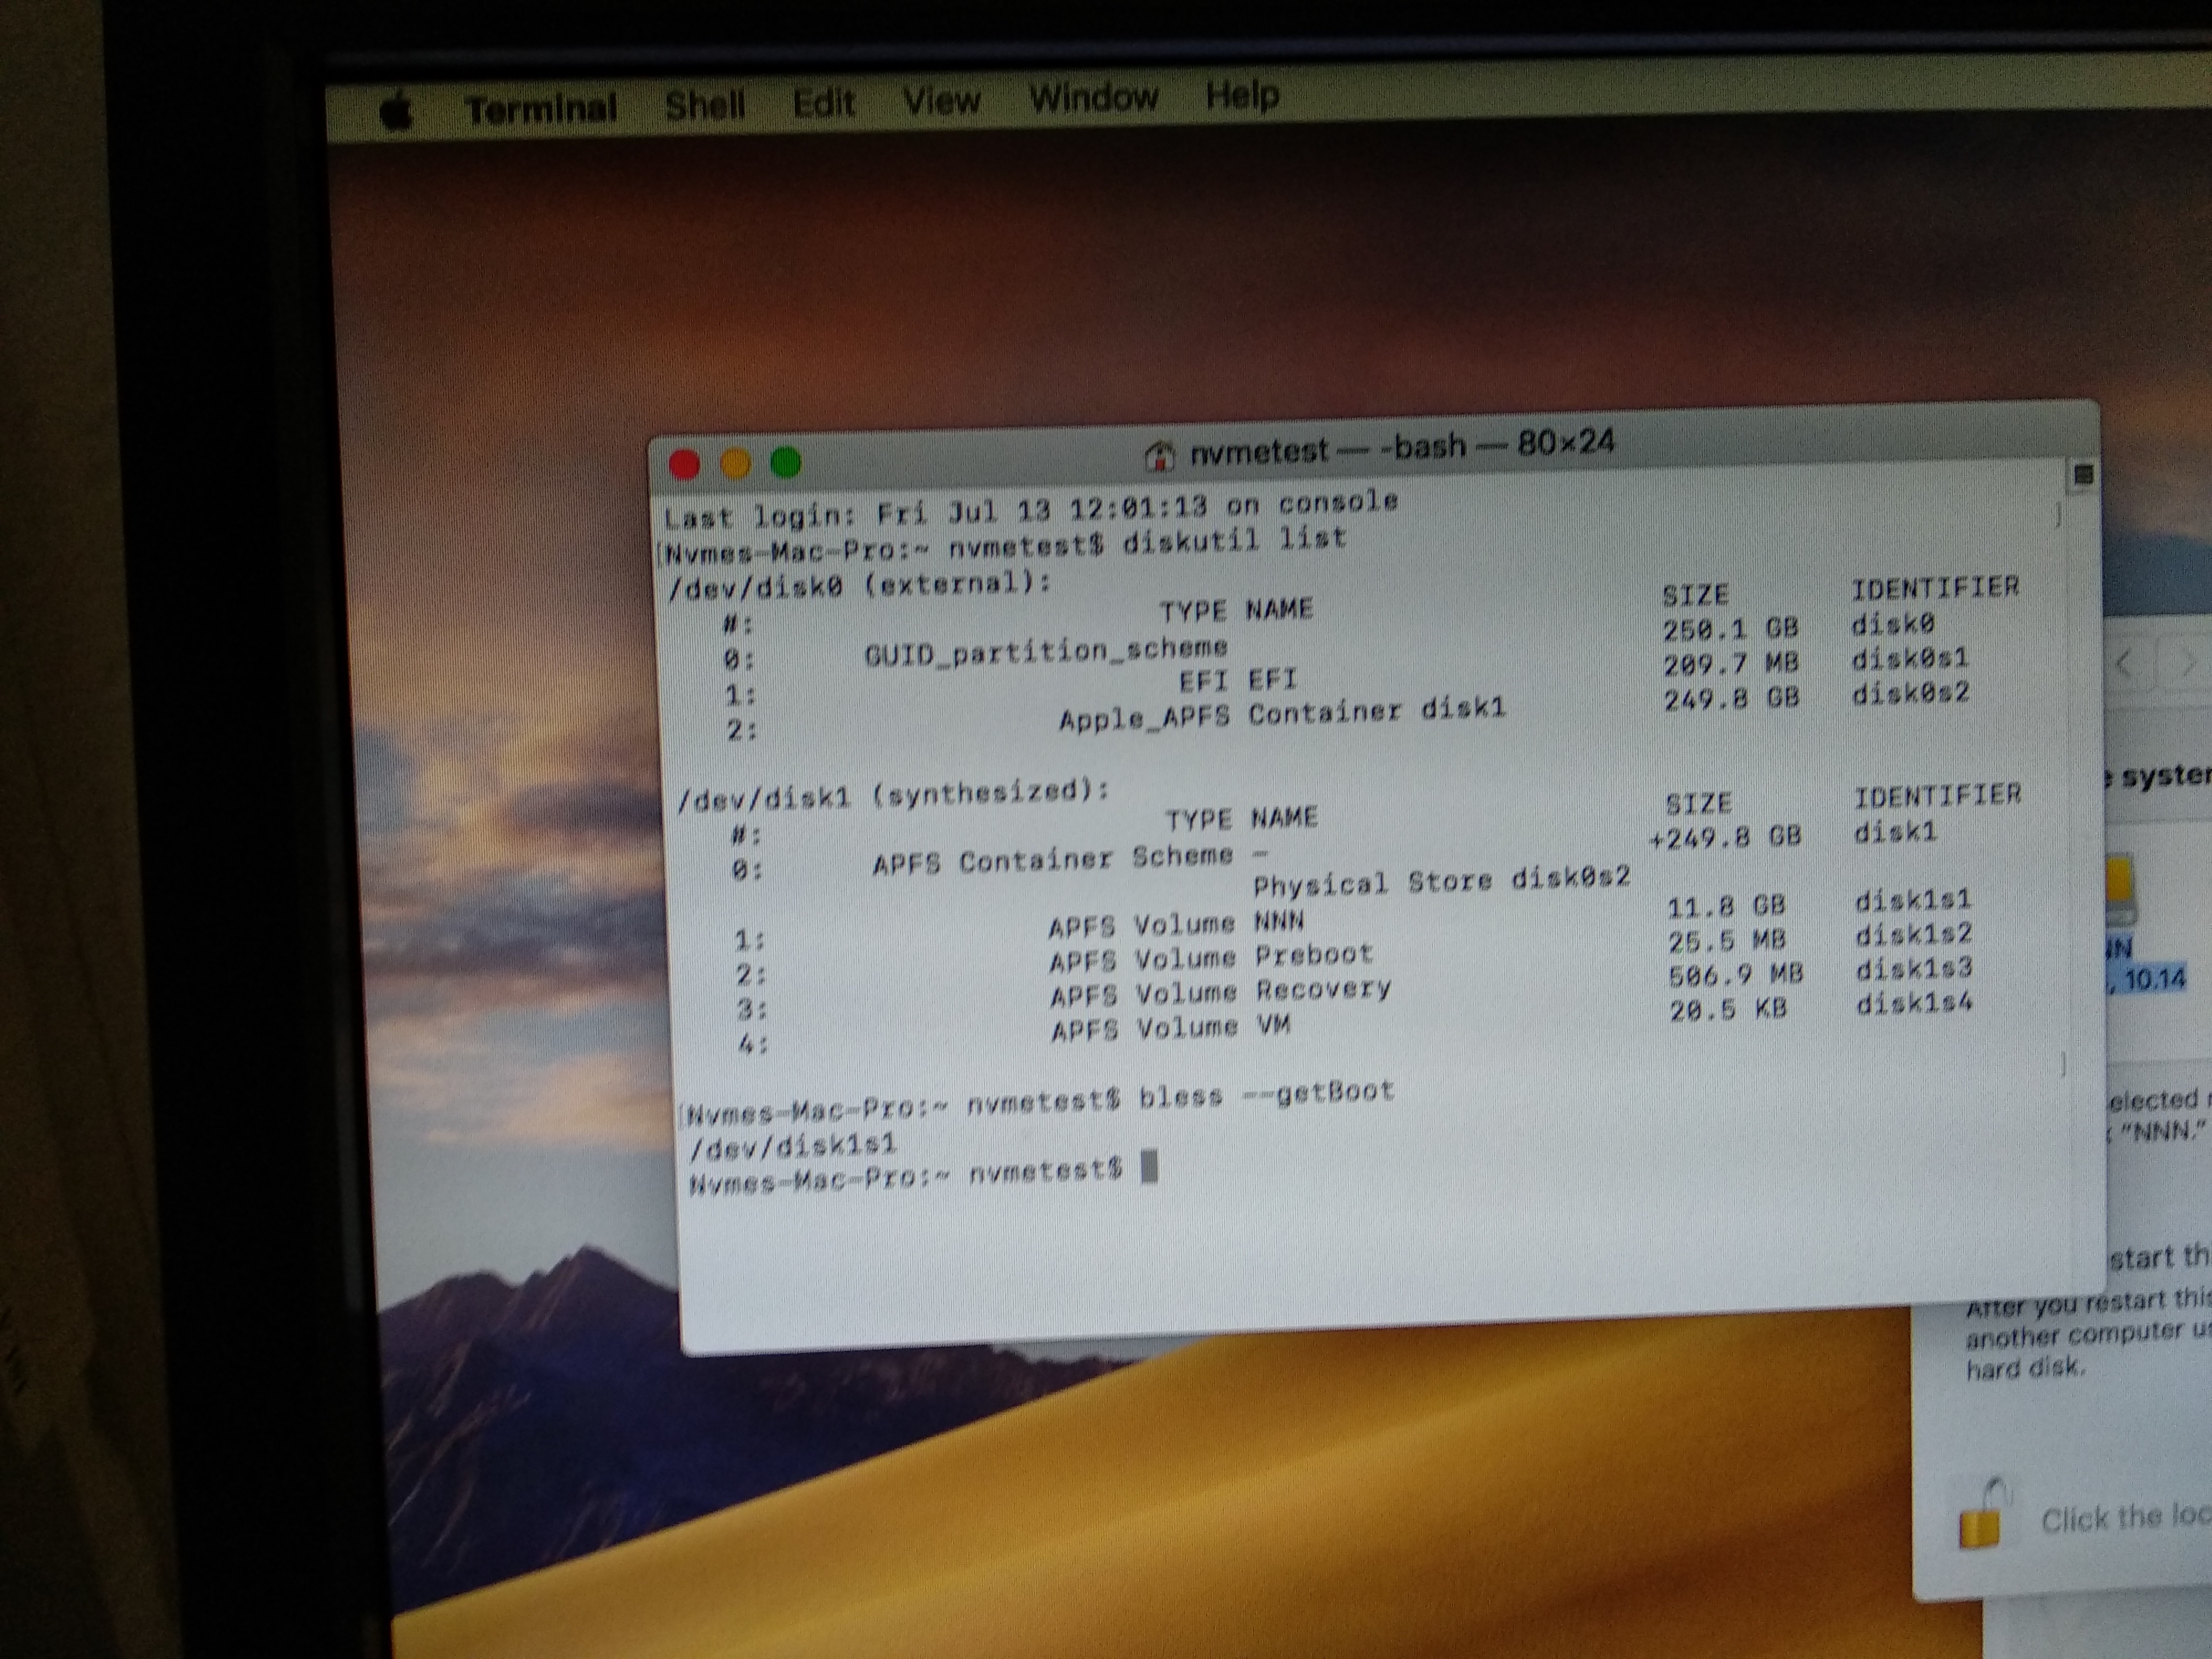Go forward in System Preferences

[2188, 662]
